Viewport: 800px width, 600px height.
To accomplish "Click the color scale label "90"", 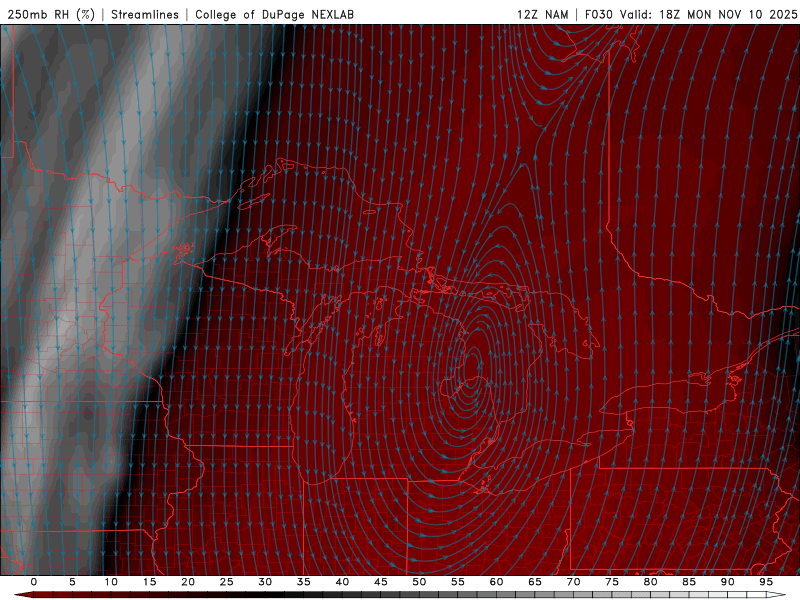I will 728,582.
